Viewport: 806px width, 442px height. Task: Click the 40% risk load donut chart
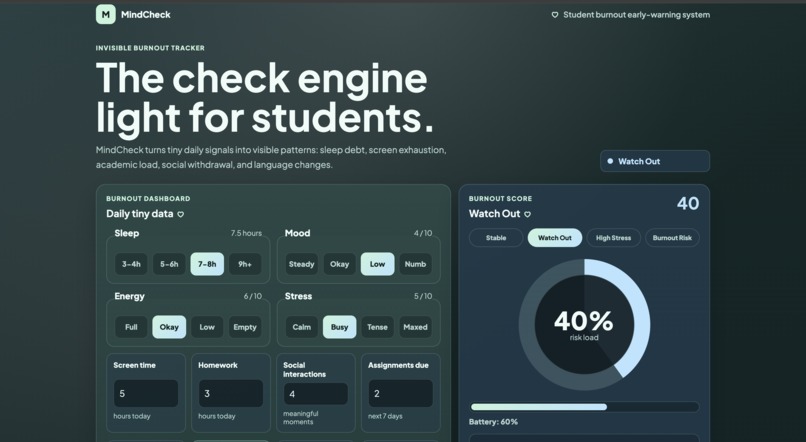[584, 324]
